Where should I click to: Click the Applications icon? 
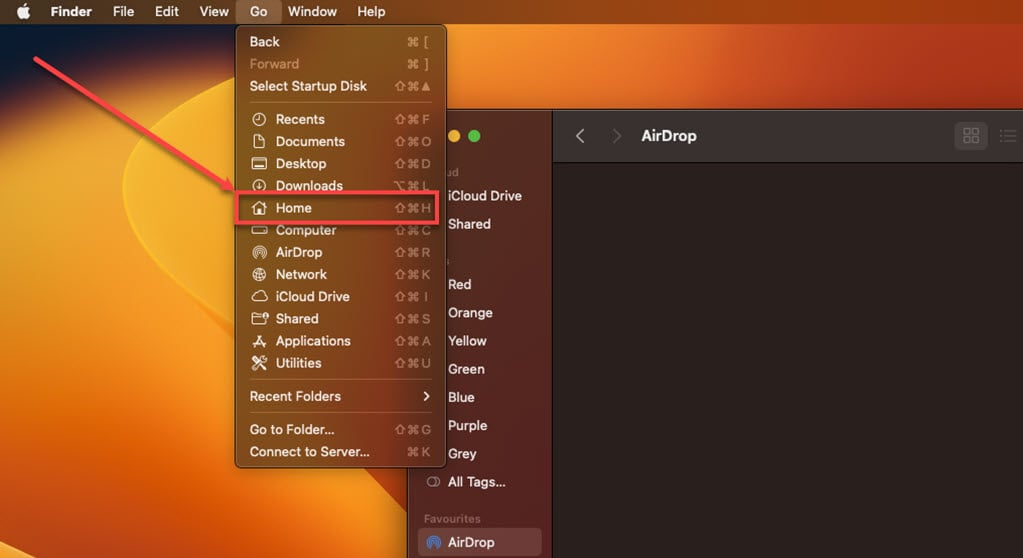pos(259,341)
